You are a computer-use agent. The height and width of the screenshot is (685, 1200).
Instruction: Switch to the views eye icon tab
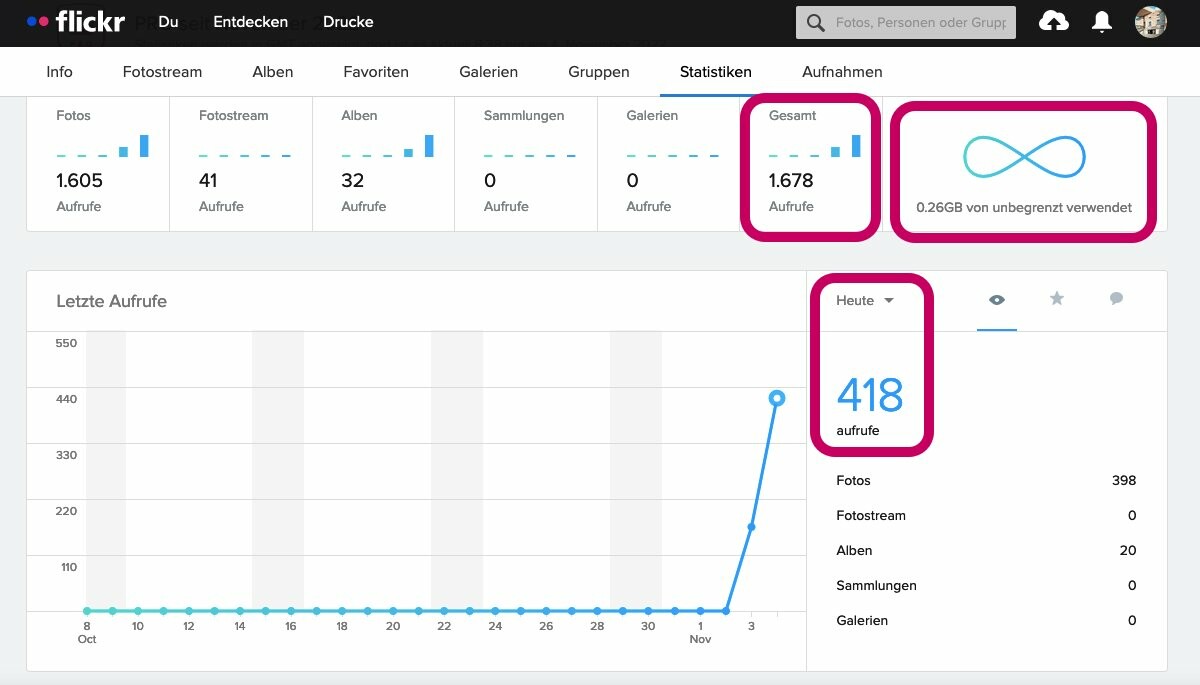click(996, 300)
